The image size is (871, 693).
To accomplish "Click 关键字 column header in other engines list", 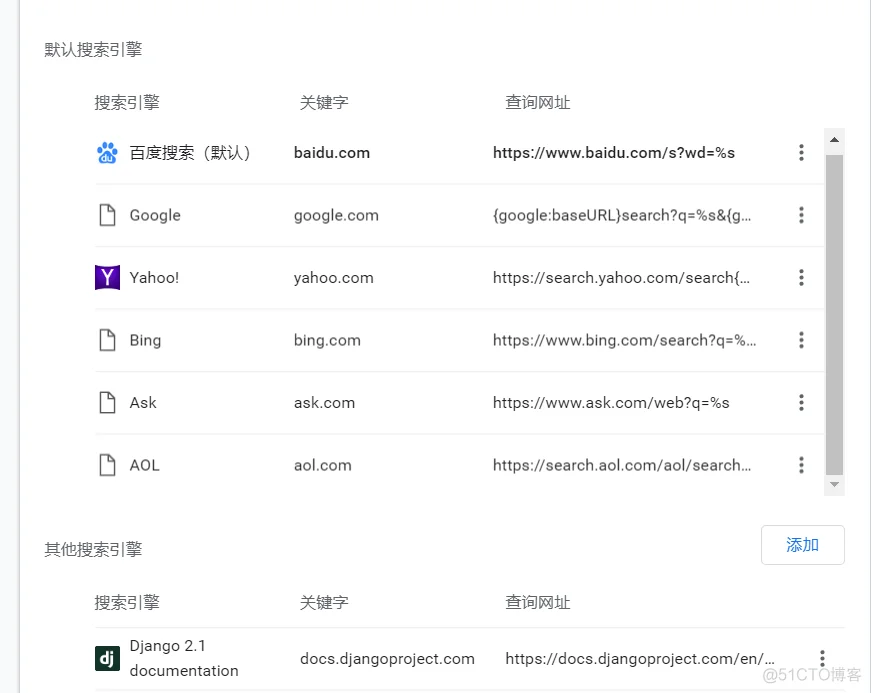I will (324, 602).
